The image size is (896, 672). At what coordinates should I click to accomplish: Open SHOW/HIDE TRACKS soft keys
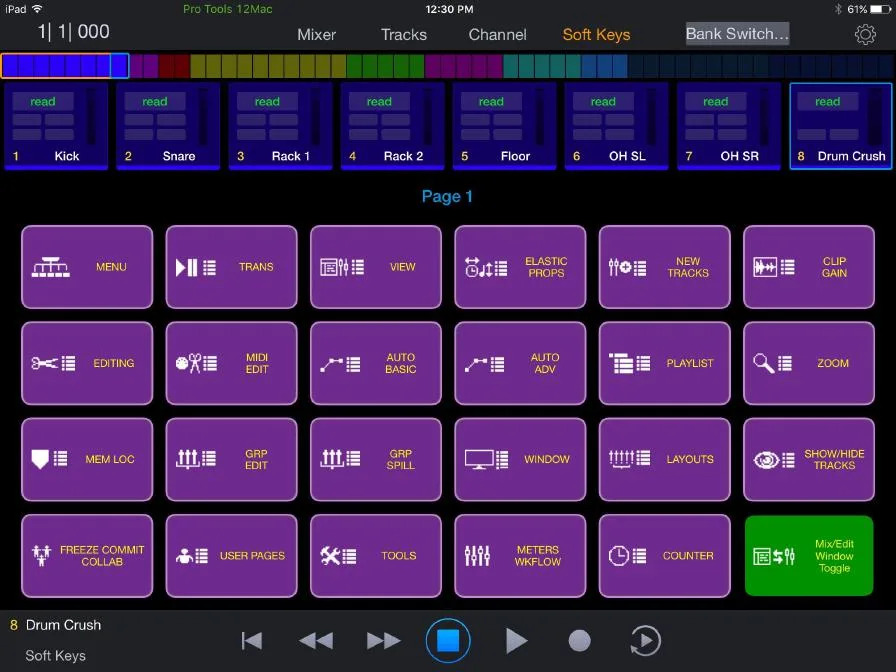[x=809, y=459]
